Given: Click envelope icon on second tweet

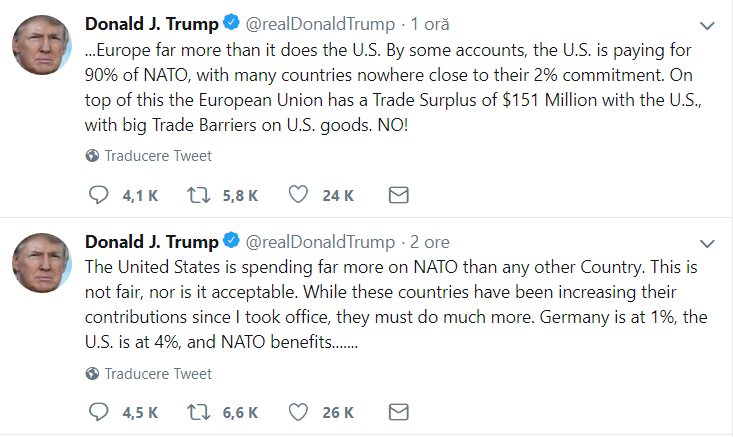Looking at the screenshot, I should tap(398, 411).
